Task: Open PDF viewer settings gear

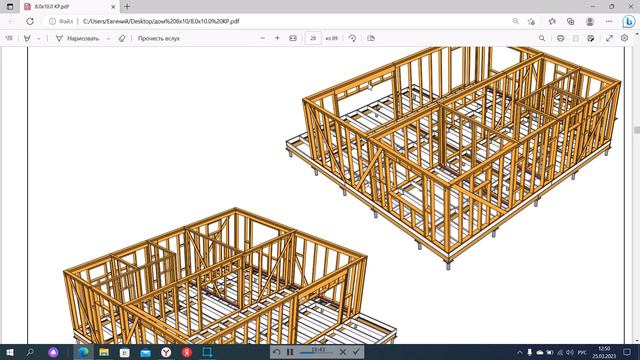Action: pyautogui.click(x=624, y=38)
